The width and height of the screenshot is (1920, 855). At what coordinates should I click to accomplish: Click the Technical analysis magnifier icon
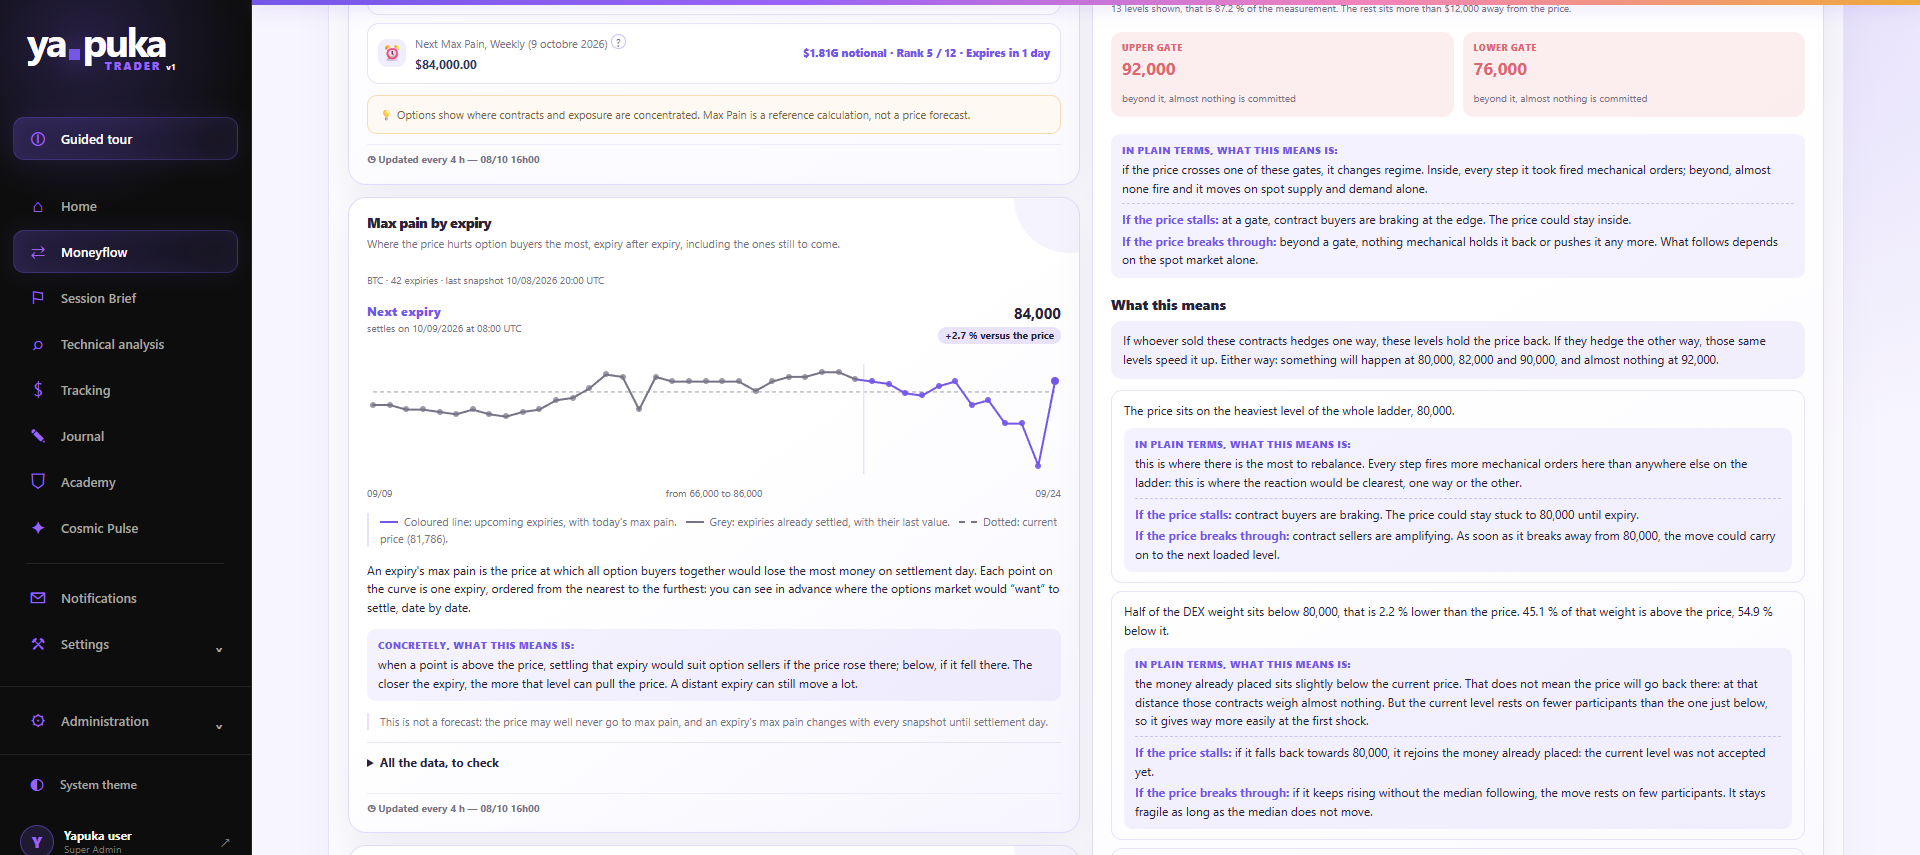click(x=38, y=345)
